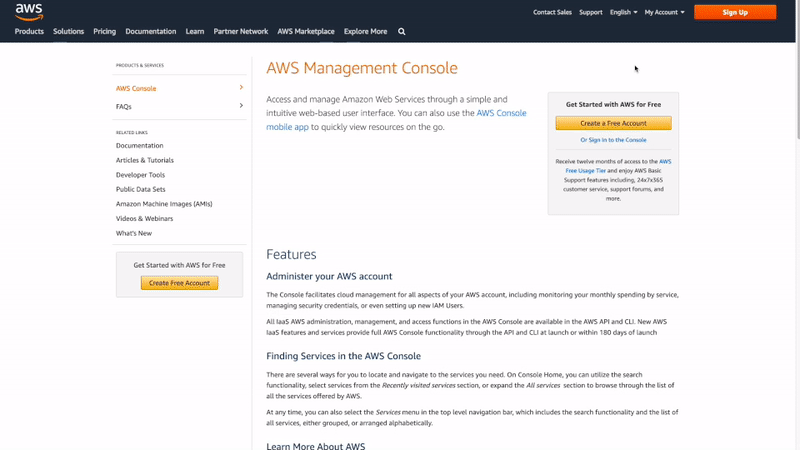This screenshot has width=800, height=450.
Task: Click the Features heading
Action: [x=291, y=254]
